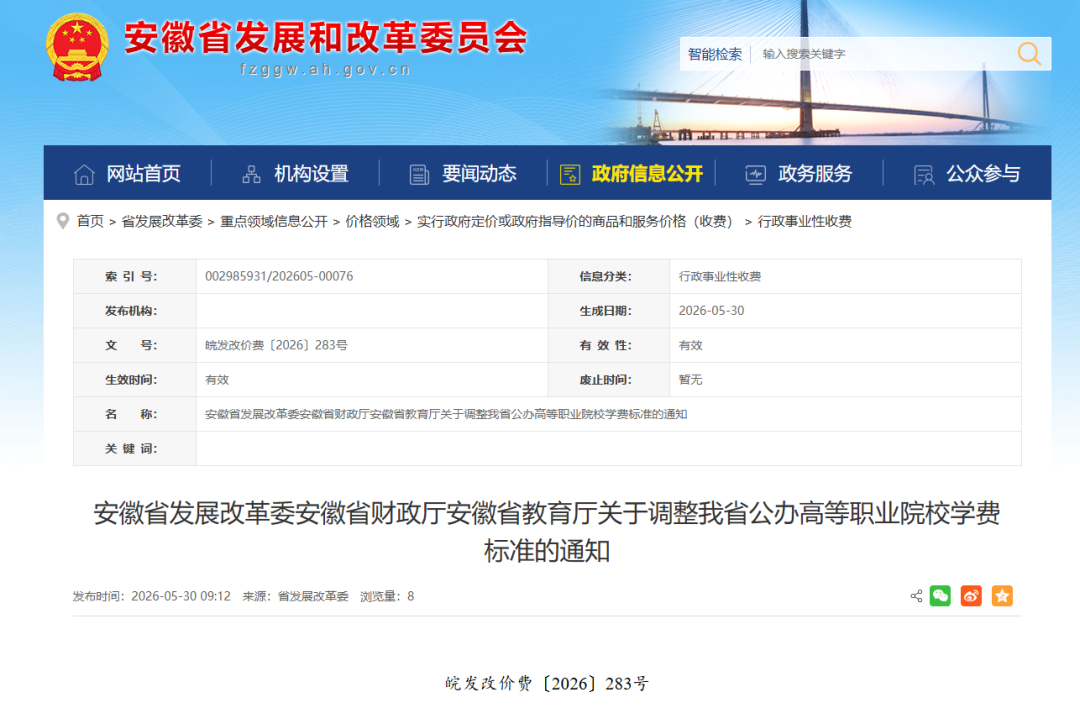This screenshot has height=713, width=1080.
Task: Click the 生效时间 label cell
Action: [134, 380]
